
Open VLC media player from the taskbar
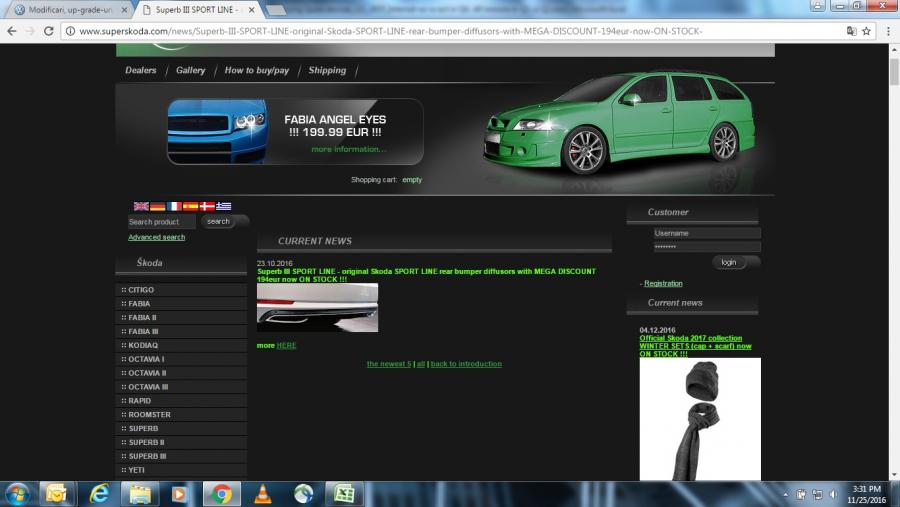click(x=263, y=494)
